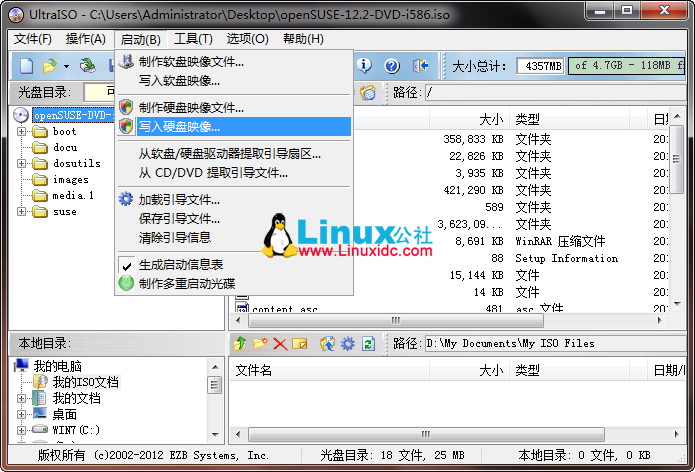Click the up arrow of disc list scrollbar
Image resolution: width=695 pixels, height=472 pixels.
tap(677, 116)
